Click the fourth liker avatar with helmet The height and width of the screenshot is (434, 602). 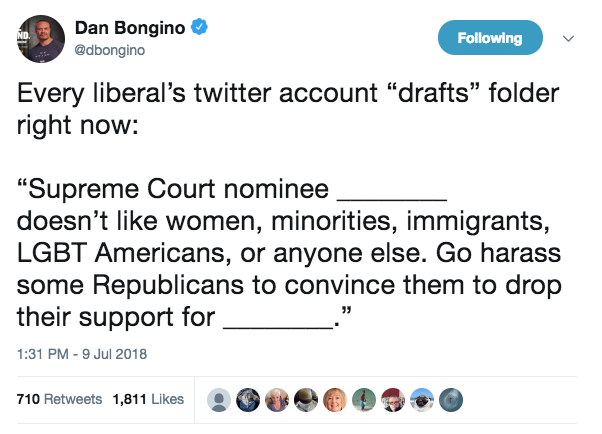[x=306, y=400]
